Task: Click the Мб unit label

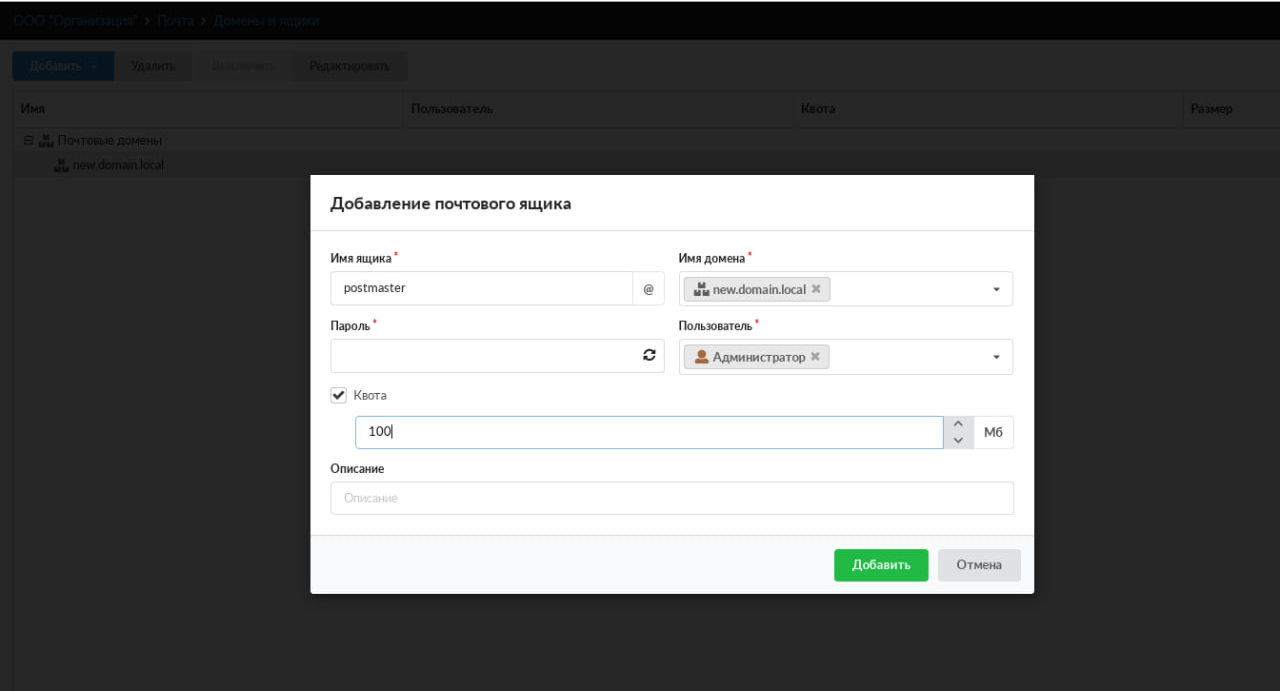Action: point(993,432)
